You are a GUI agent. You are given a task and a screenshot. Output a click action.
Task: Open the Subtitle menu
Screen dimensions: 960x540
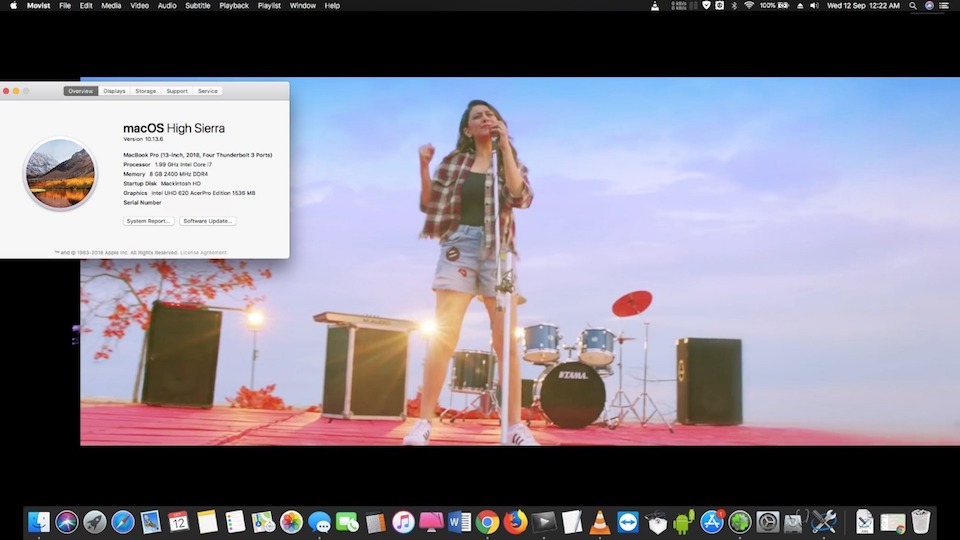(x=197, y=6)
